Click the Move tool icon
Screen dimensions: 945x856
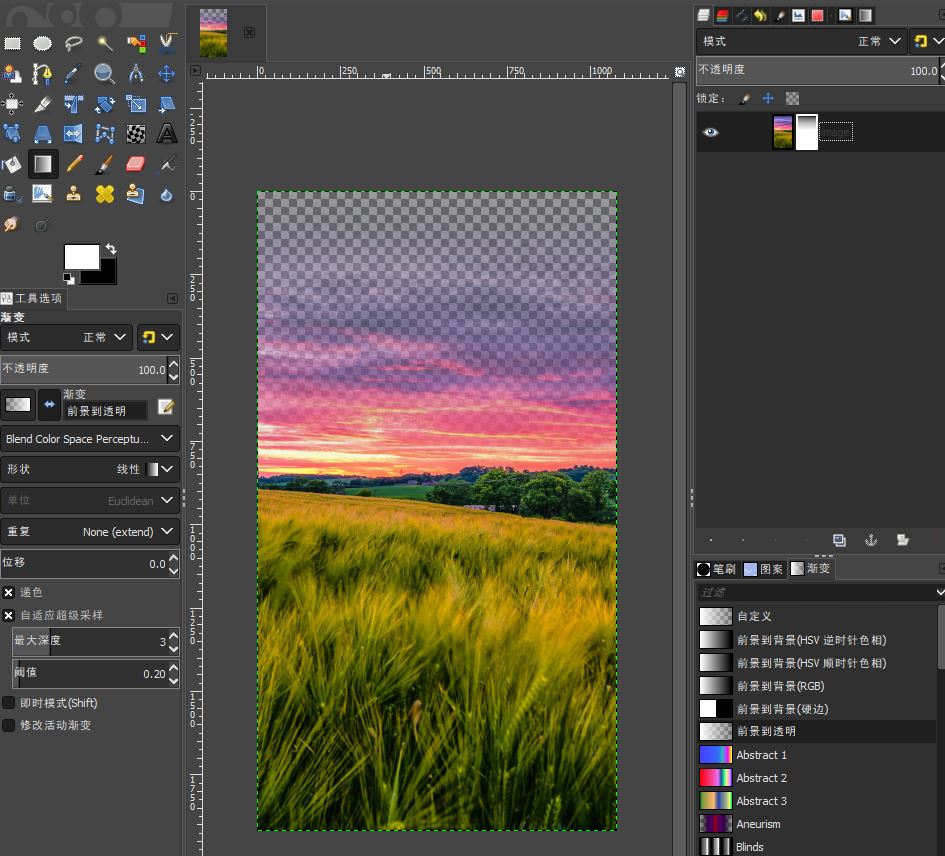167,73
